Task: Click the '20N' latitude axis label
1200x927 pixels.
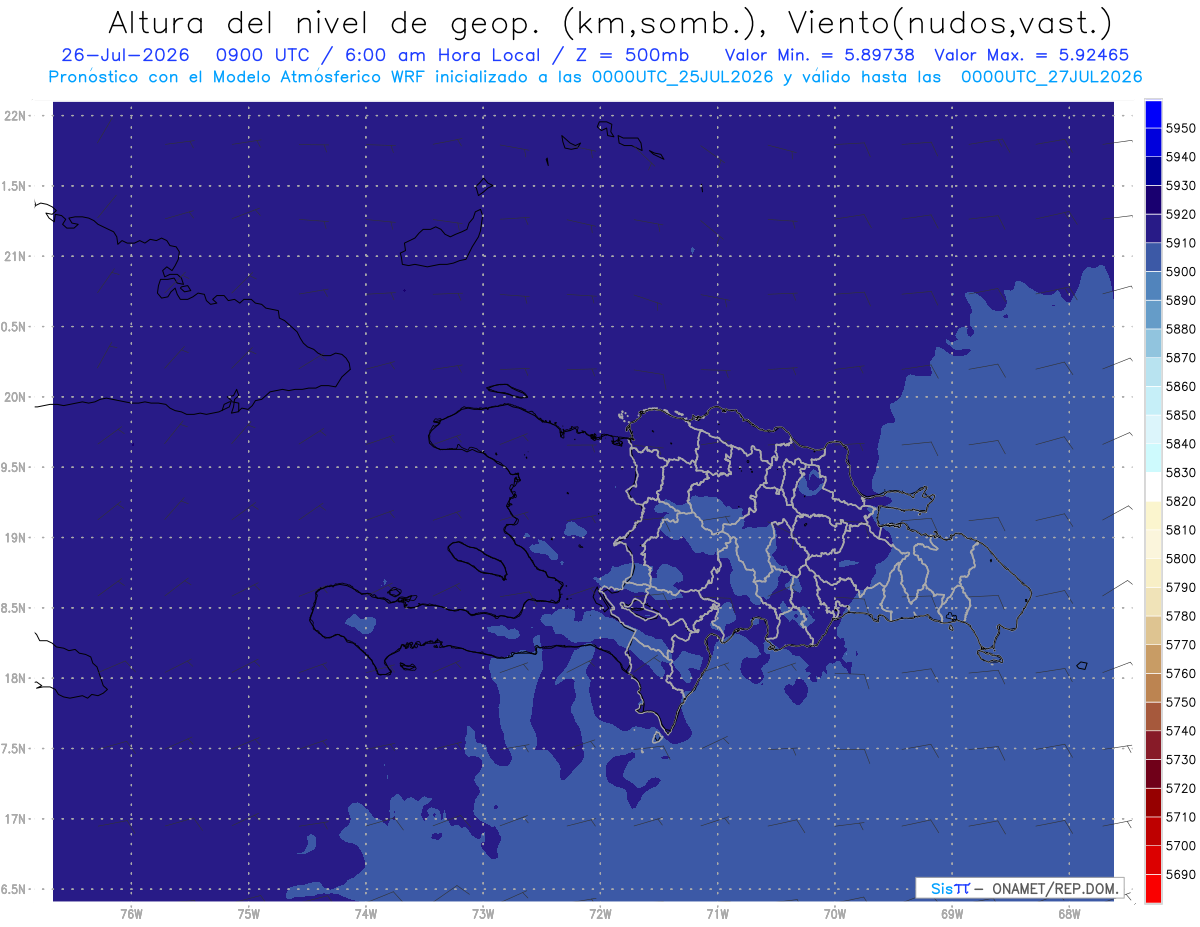Action: tap(14, 397)
